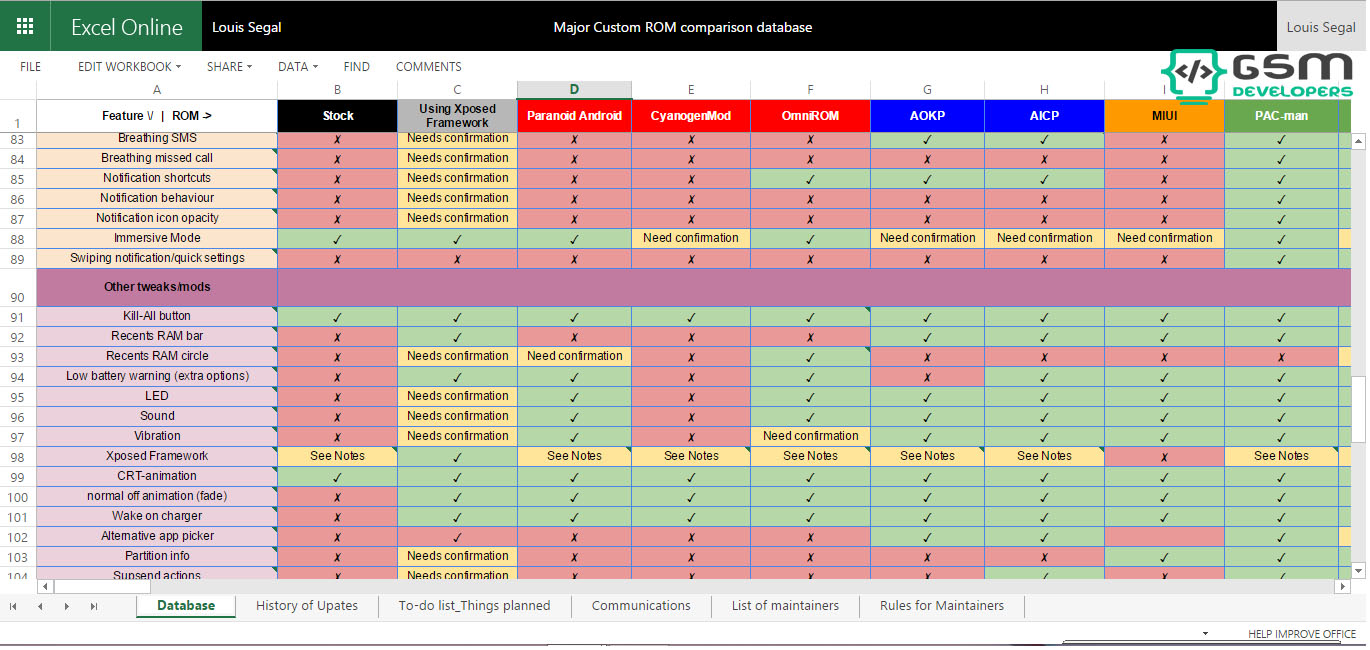The width and height of the screenshot is (1370, 650).
Task: Select the Wake on charger feature cell
Action: (157, 516)
